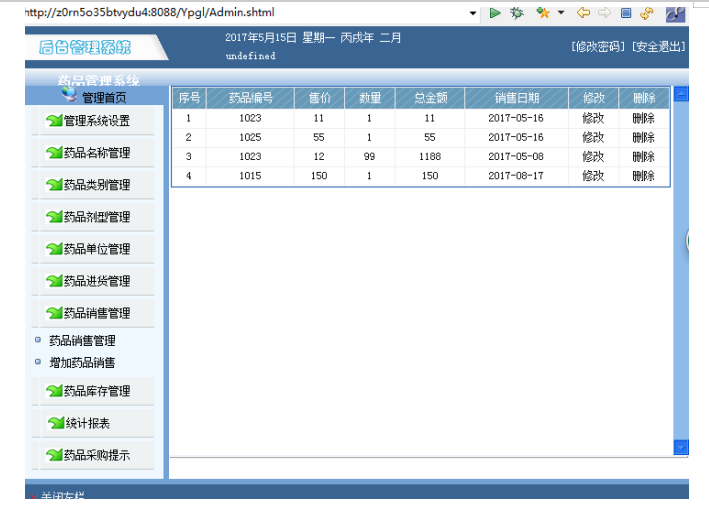This screenshot has height=506, width=709.
Task: Click the total amount cell 1188
Action: [x=430, y=157]
